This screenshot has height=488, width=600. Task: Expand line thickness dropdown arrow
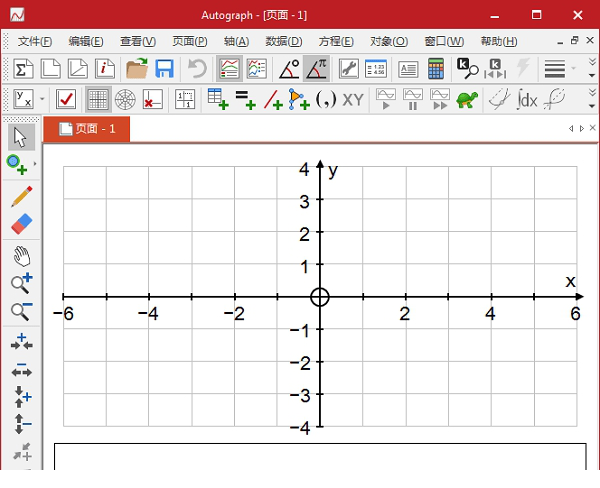[x=573, y=69]
